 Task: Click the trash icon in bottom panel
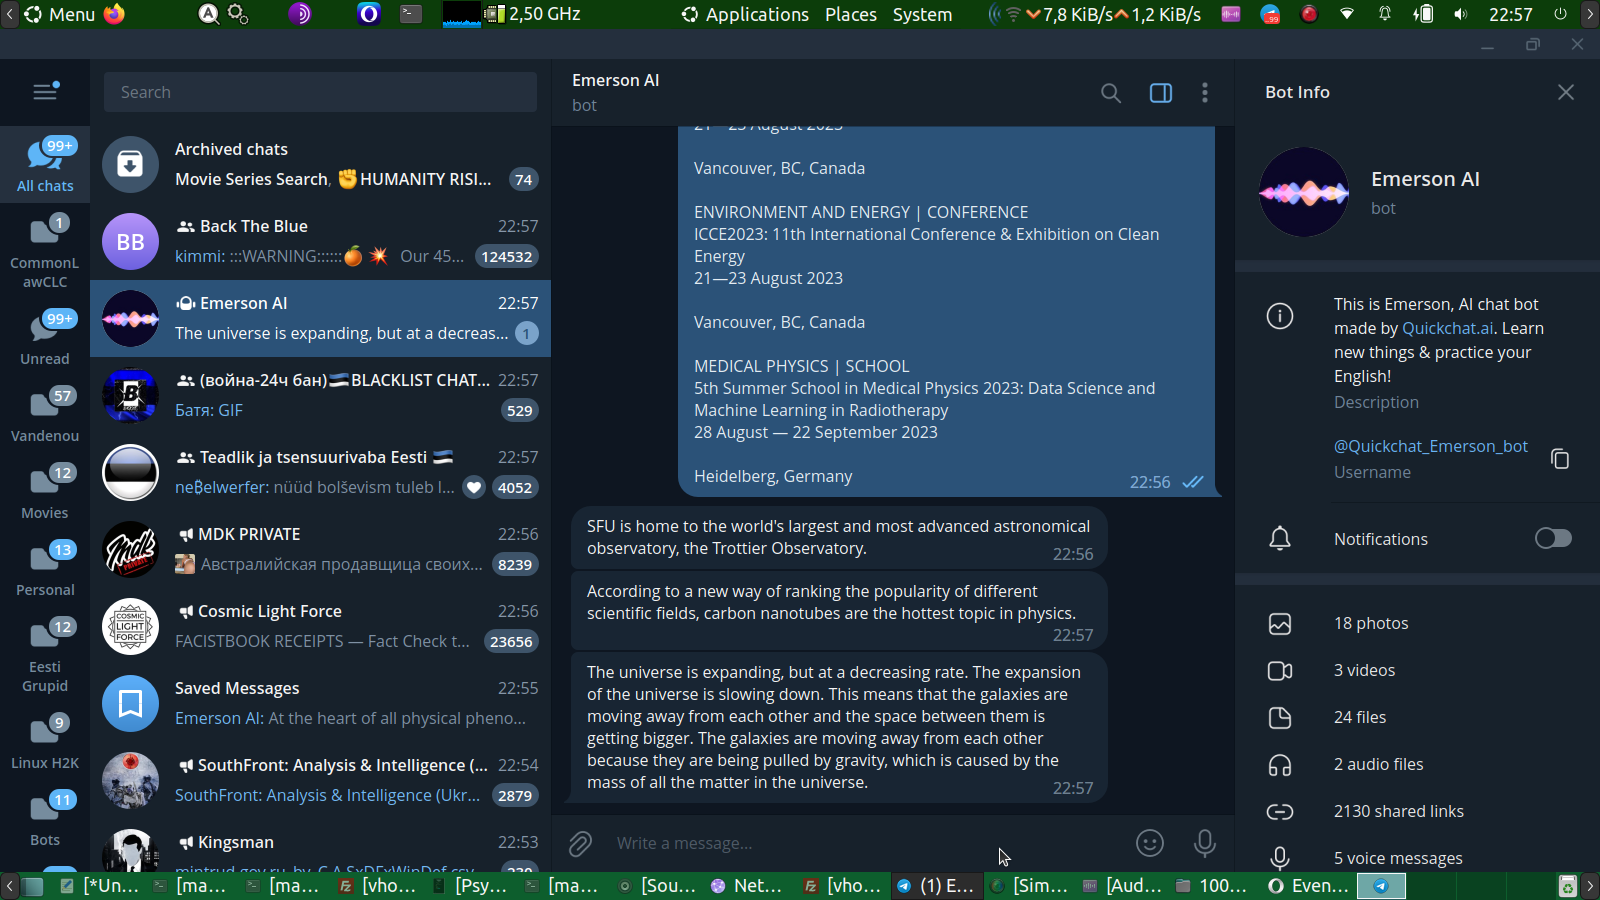click(x=1568, y=886)
